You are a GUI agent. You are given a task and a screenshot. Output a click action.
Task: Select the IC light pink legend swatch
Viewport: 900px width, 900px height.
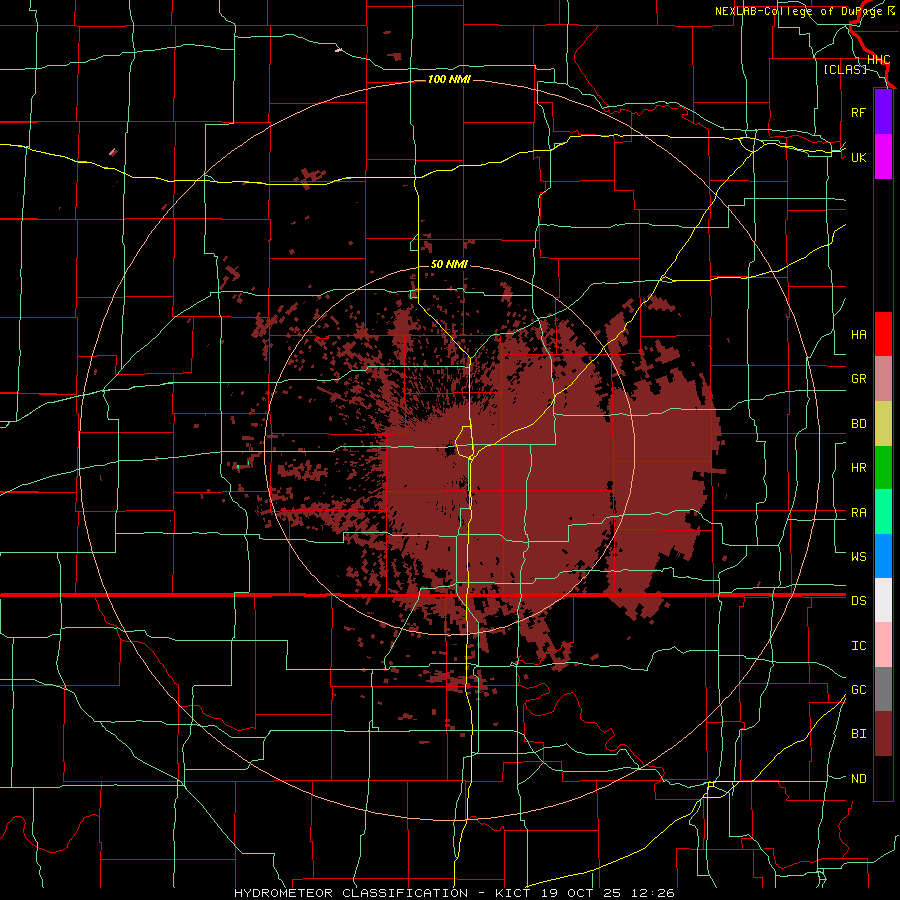[883, 645]
